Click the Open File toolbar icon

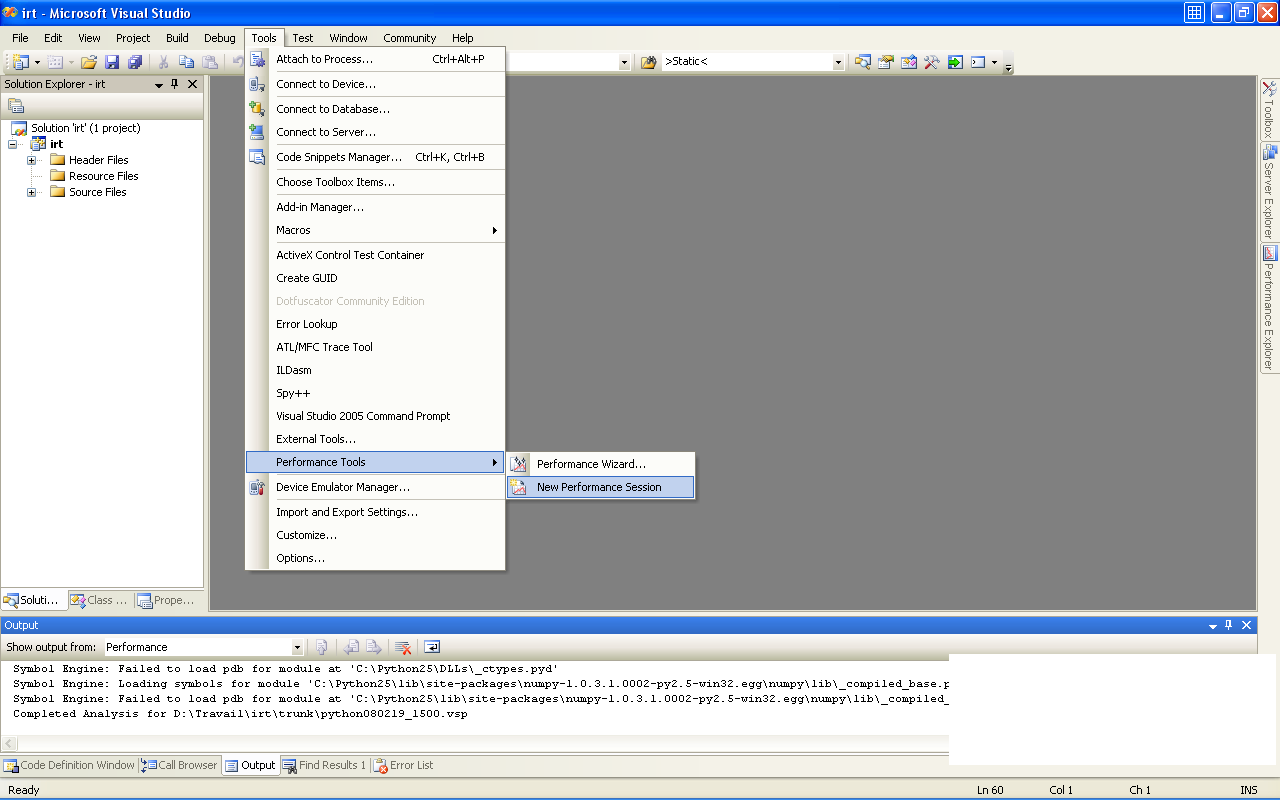click(89, 62)
